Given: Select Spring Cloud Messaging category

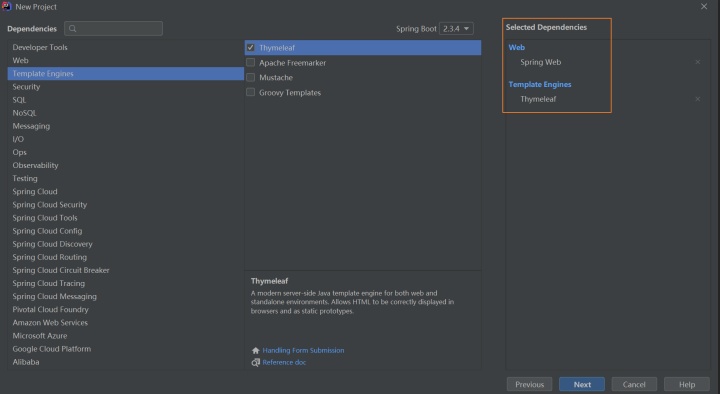Looking at the screenshot, I should point(126,296).
